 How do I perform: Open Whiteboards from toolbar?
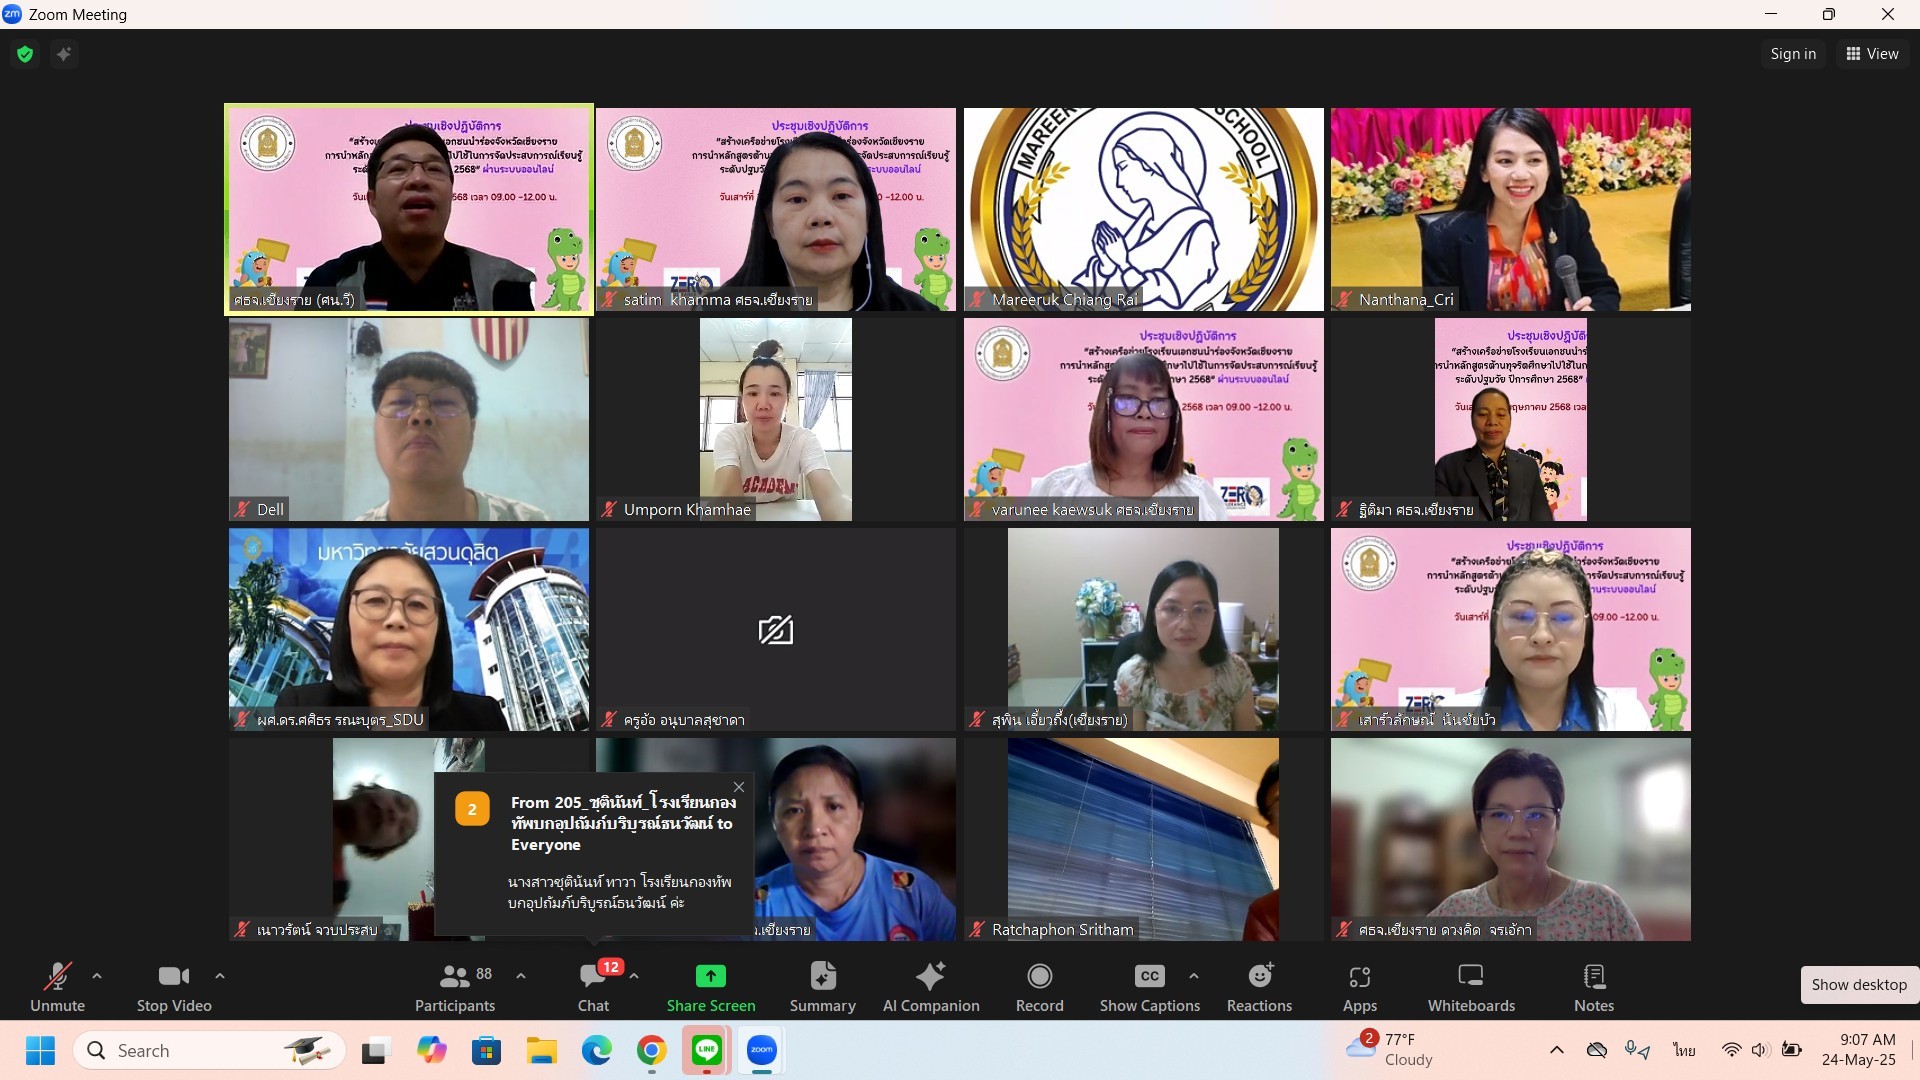[1470, 986]
